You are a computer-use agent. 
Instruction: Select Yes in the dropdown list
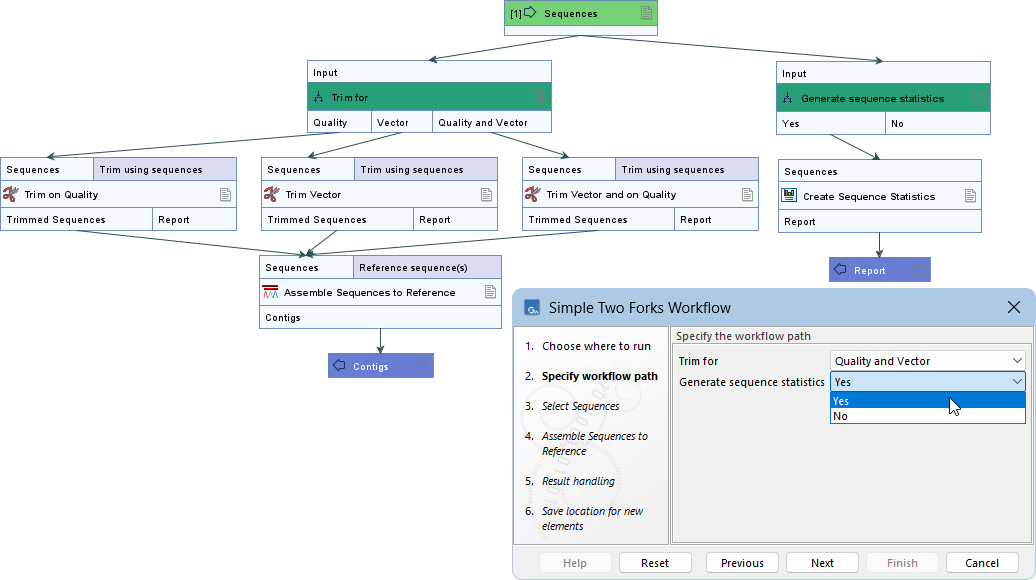coord(927,401)
